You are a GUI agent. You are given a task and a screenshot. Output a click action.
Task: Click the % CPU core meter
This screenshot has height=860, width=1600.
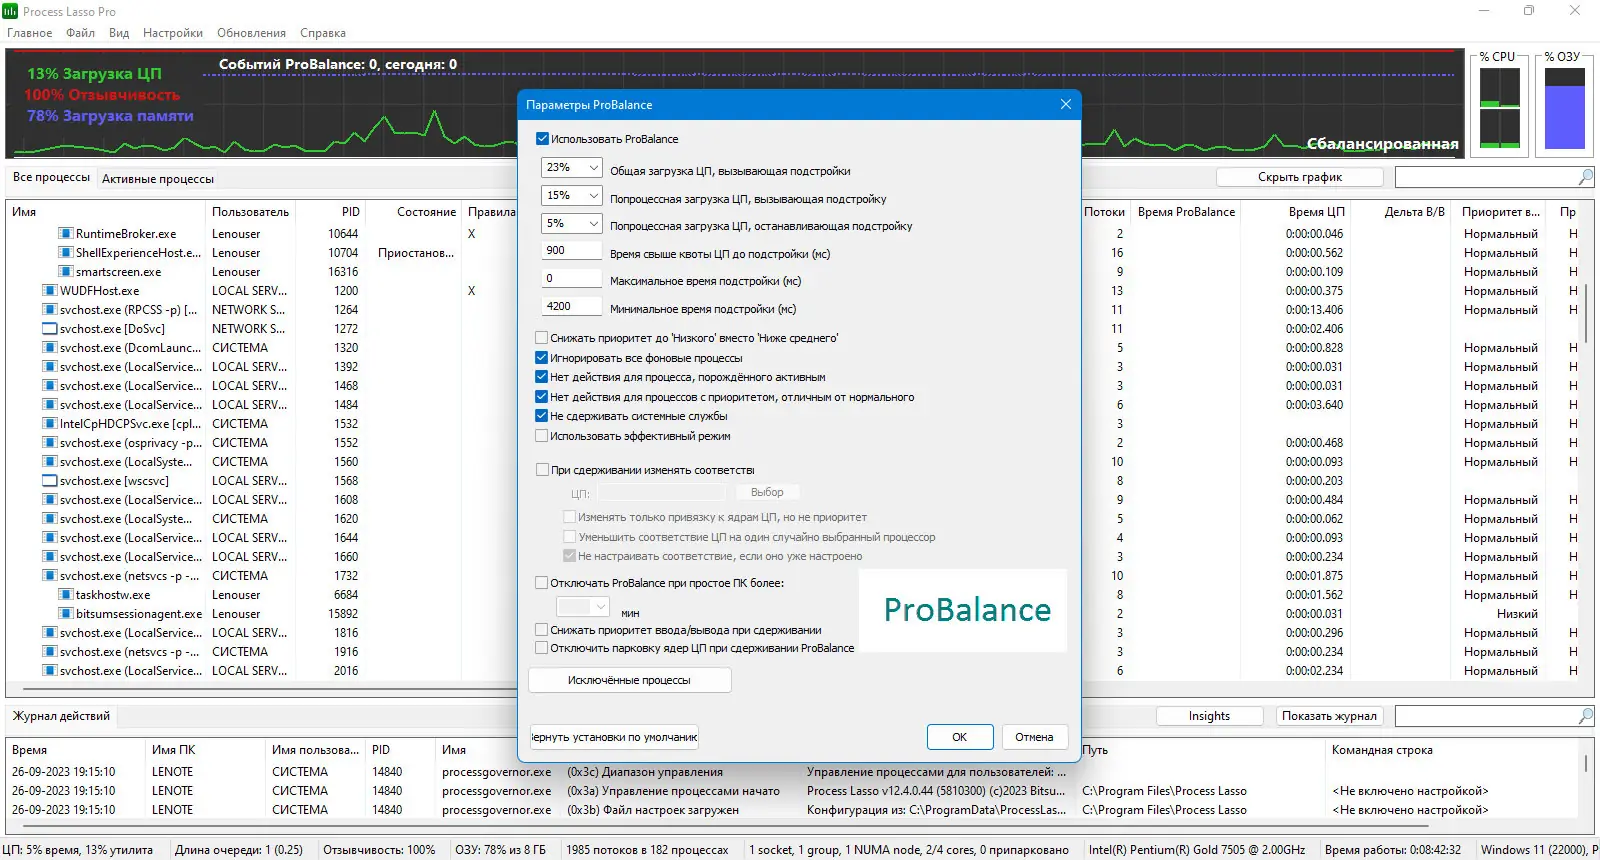(1500, 108)
